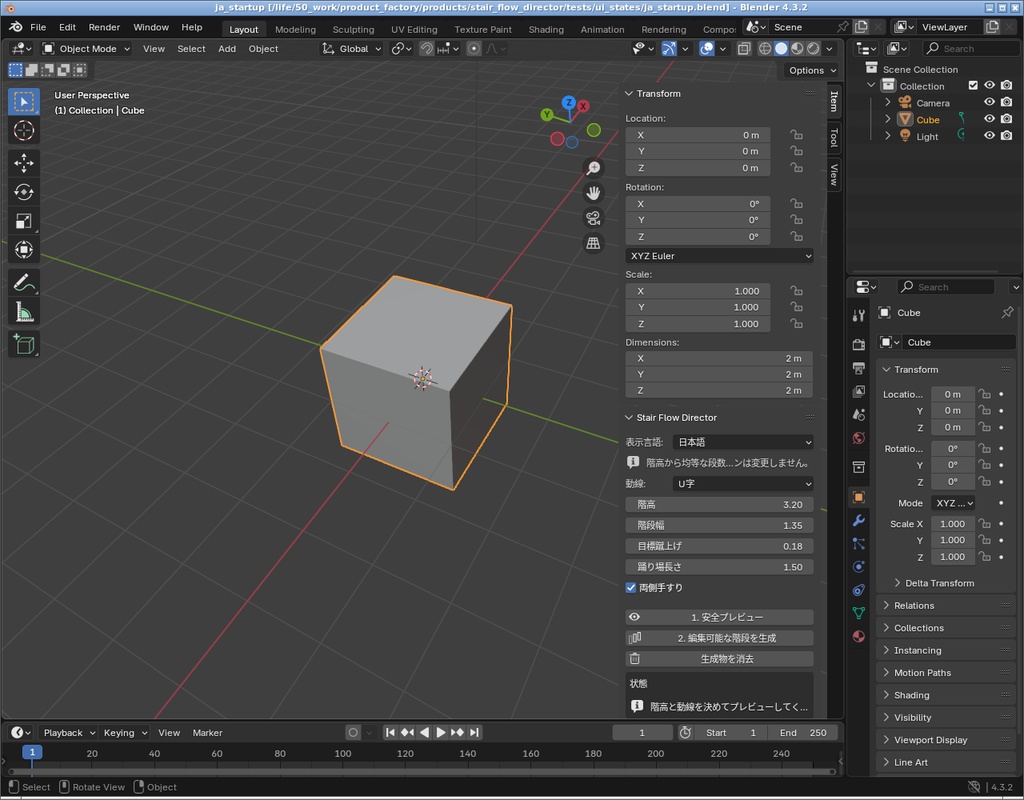Adjust the 踊り場長さ 1.50 value slider
The width and height of the screenshot is (1024, 800).
720,567
